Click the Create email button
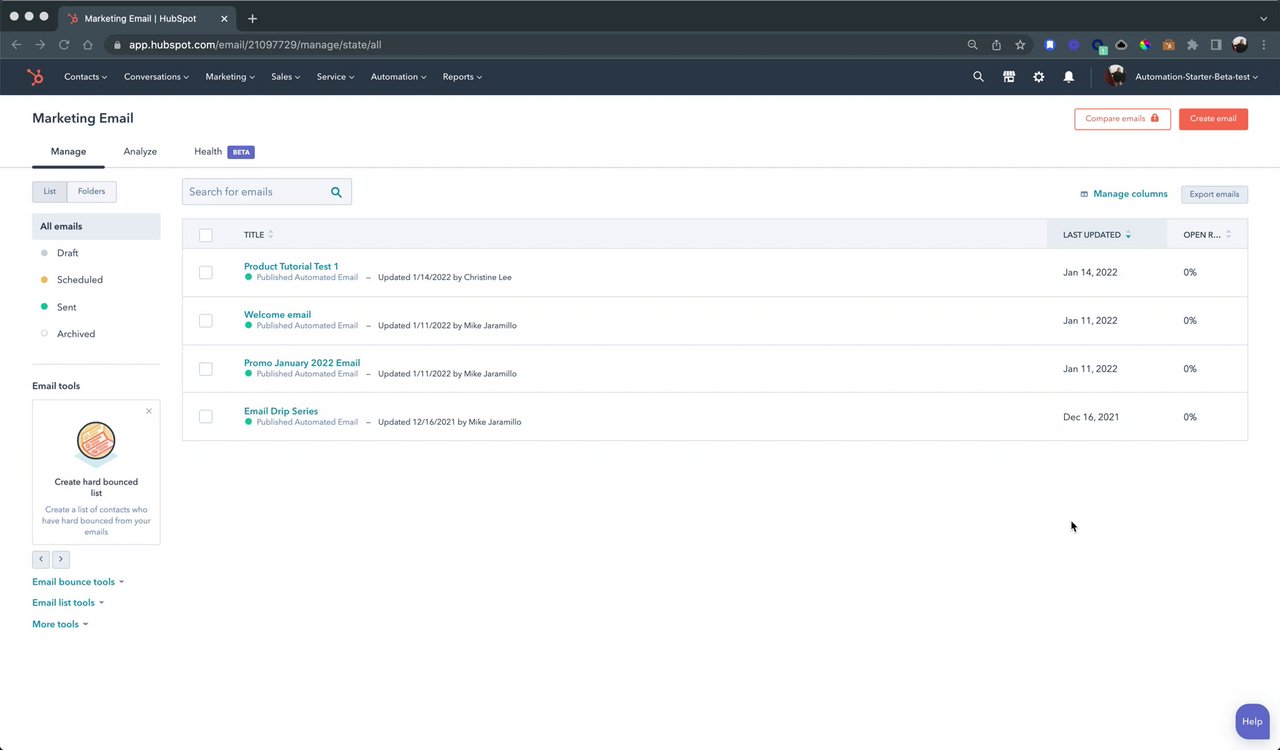This screenshot has width=1280, height=750. [1213, 119]
